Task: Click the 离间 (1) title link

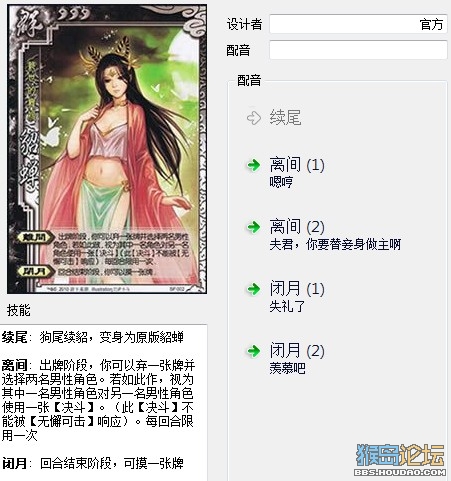Action: [297, 165]
